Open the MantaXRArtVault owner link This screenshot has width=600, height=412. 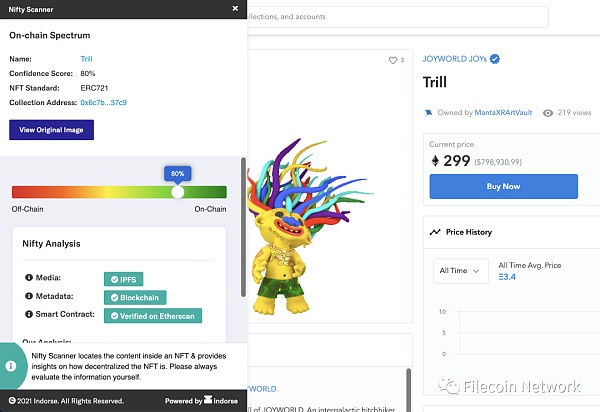click(x=503, y=112)
